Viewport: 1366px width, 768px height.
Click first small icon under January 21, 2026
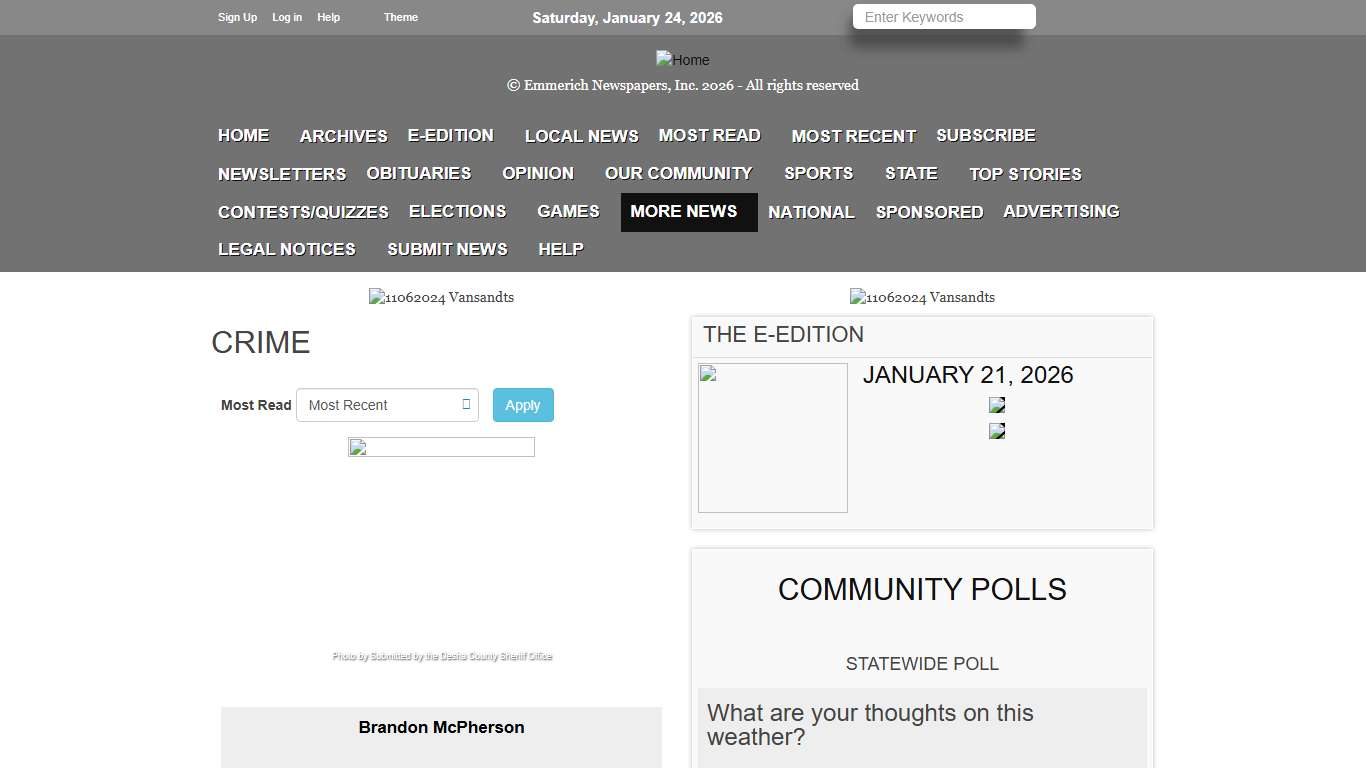tap(997, 405)
